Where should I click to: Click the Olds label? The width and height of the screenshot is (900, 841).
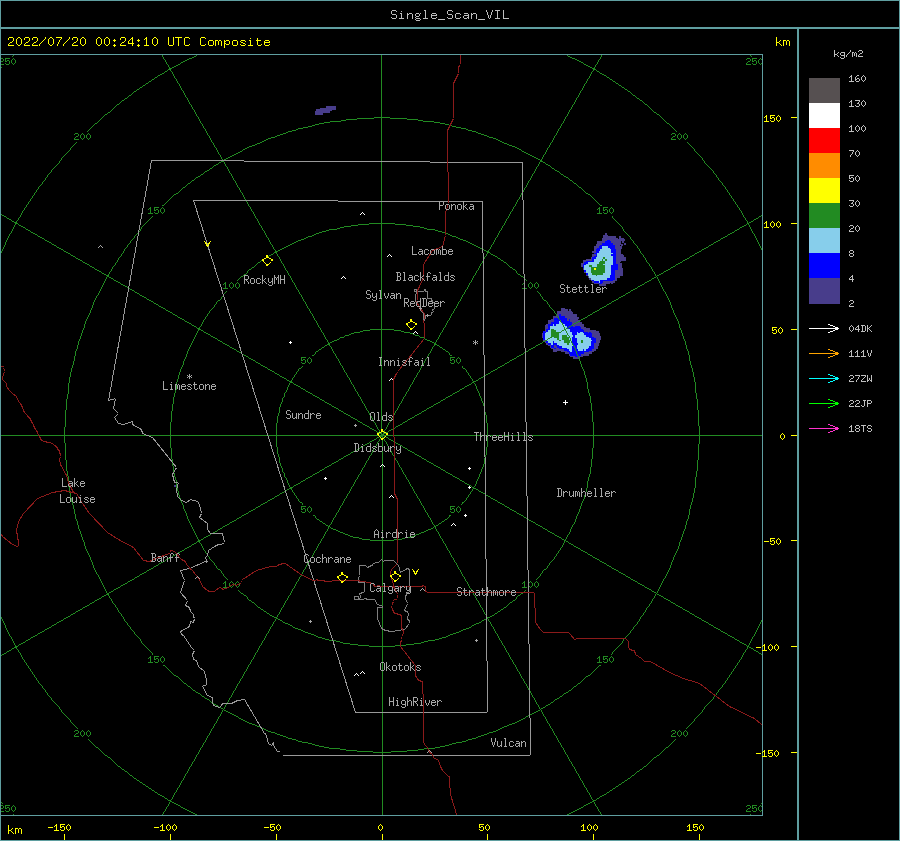point(381,417)
